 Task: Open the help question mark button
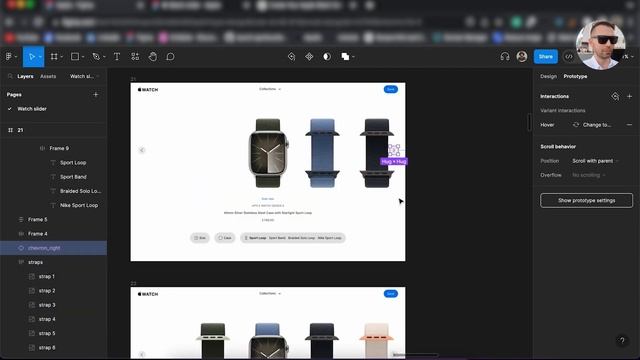622,340
